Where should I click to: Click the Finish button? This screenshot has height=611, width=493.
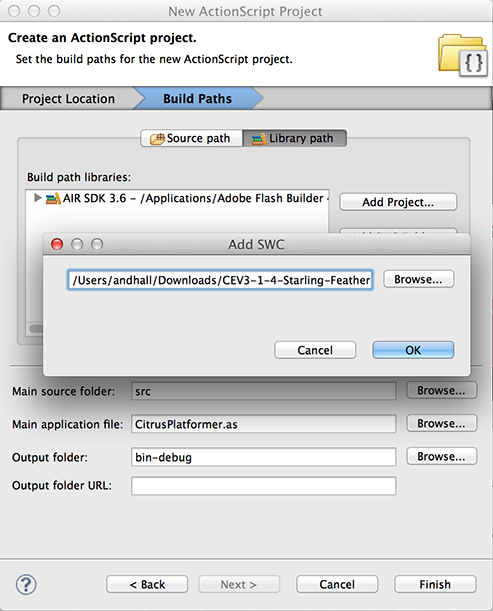coord(435,584)
